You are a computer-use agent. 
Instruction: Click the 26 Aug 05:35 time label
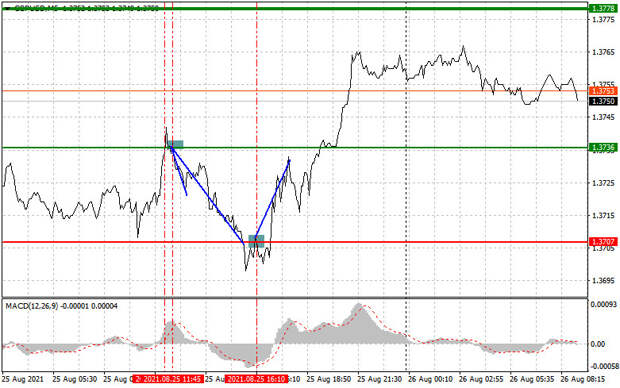pyautogui.click(x=532, y=379)
